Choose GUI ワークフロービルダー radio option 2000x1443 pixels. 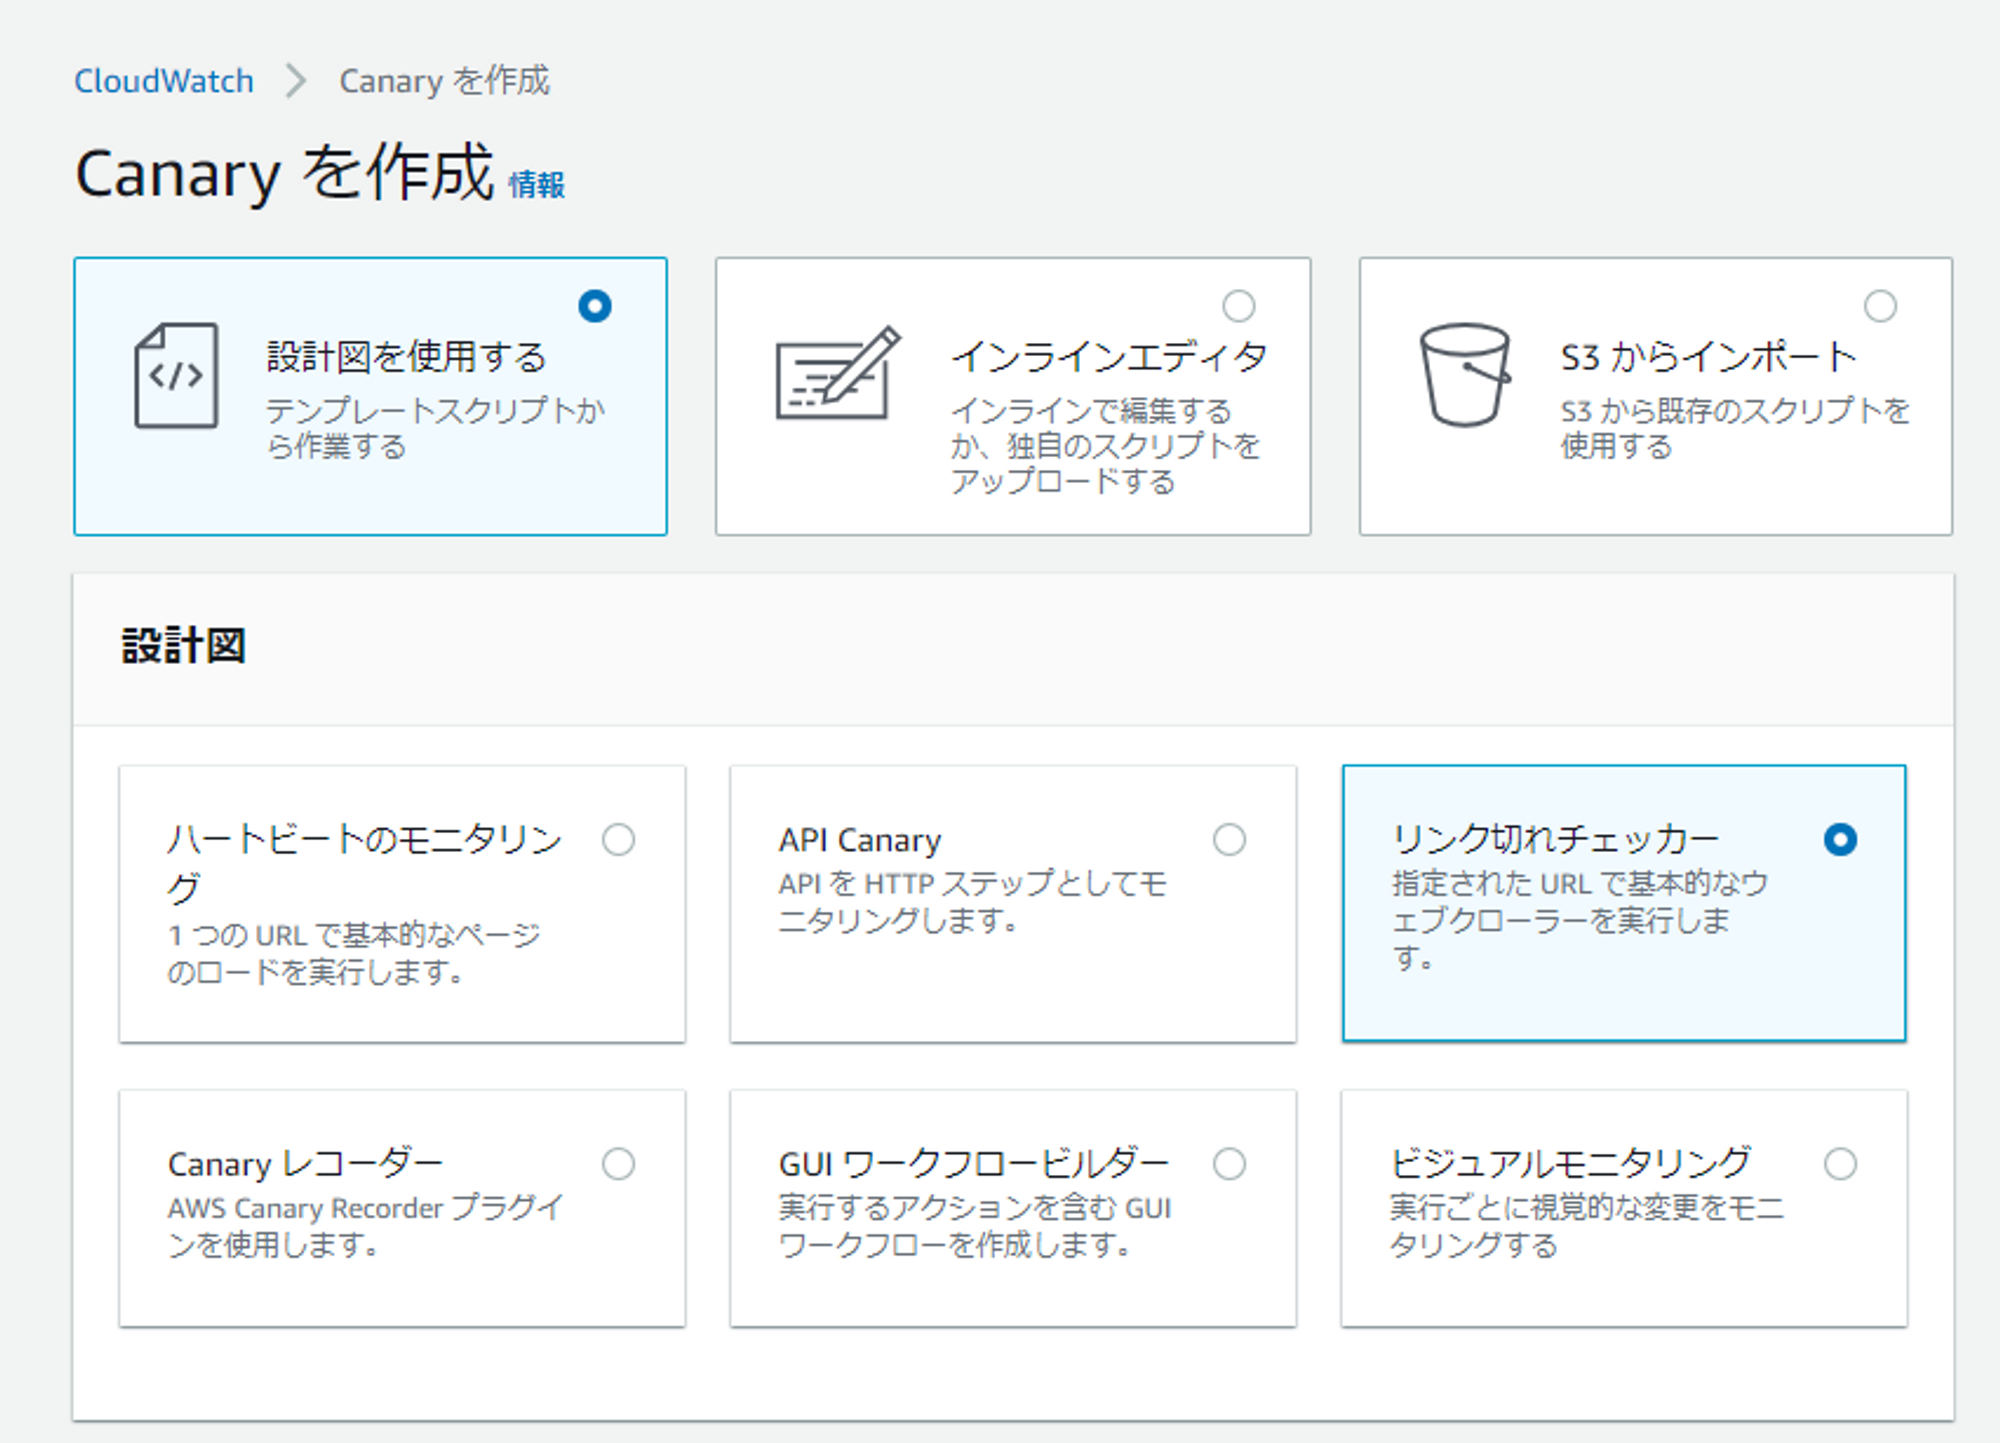(1229, 1163)
